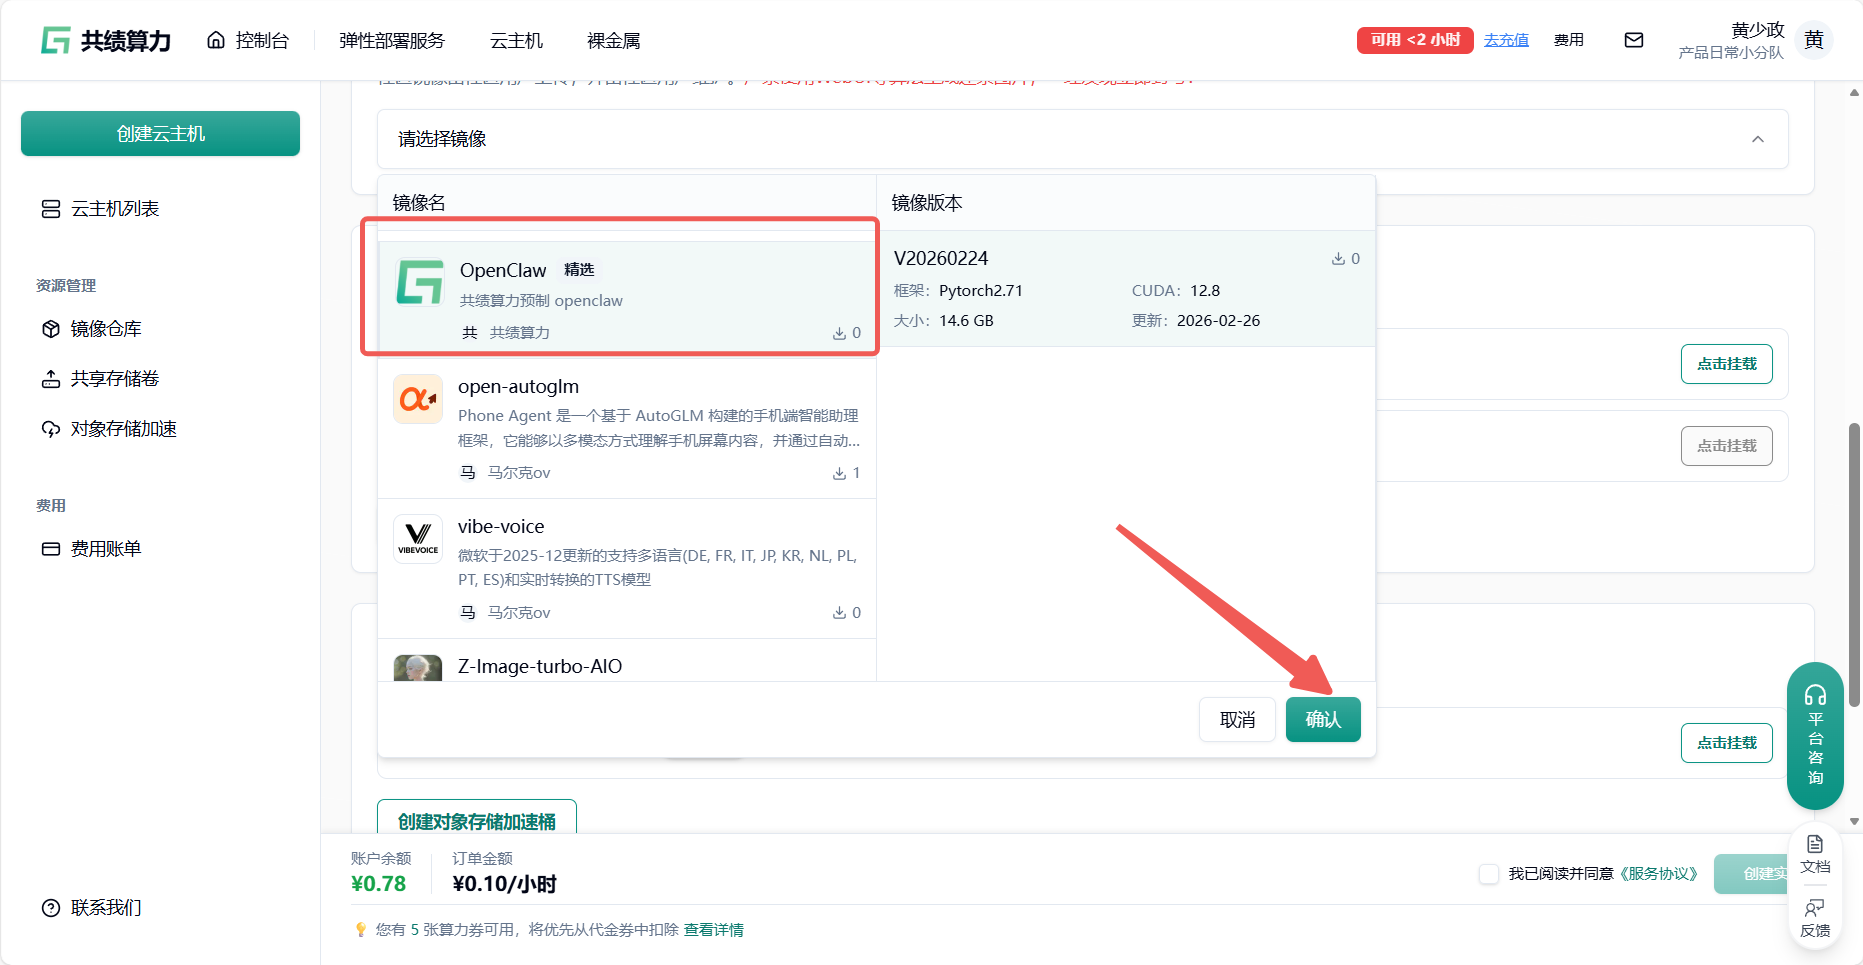Open the 弹性部署服务 menu

coord(391,40)
